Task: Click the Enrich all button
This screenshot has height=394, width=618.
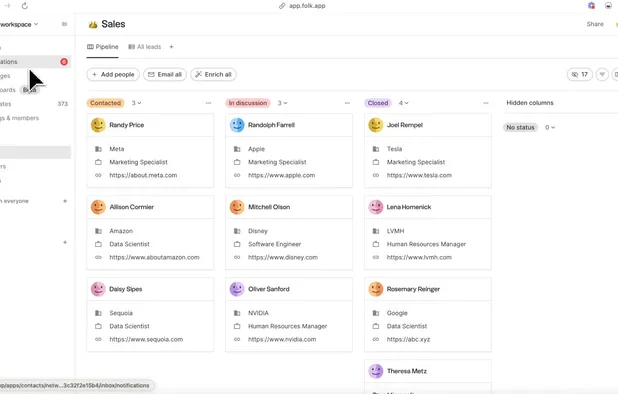Action: tap(213, 74)
